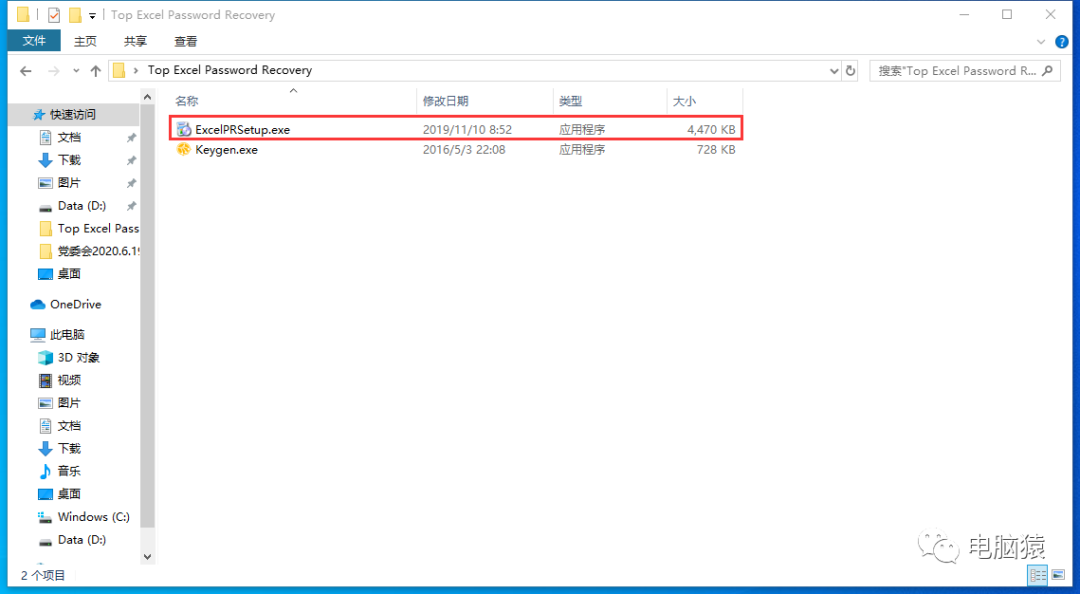
Task: Open the 党委会2020.6.1 folder in sidebar
Action: (98, 251)
